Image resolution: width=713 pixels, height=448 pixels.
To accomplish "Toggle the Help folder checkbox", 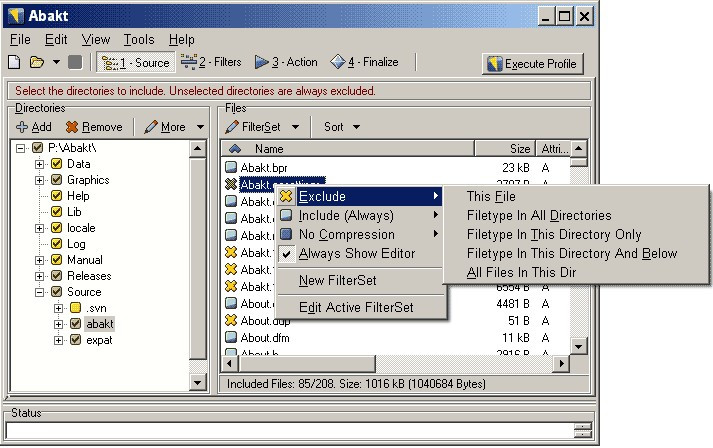I will pos(57,196).
